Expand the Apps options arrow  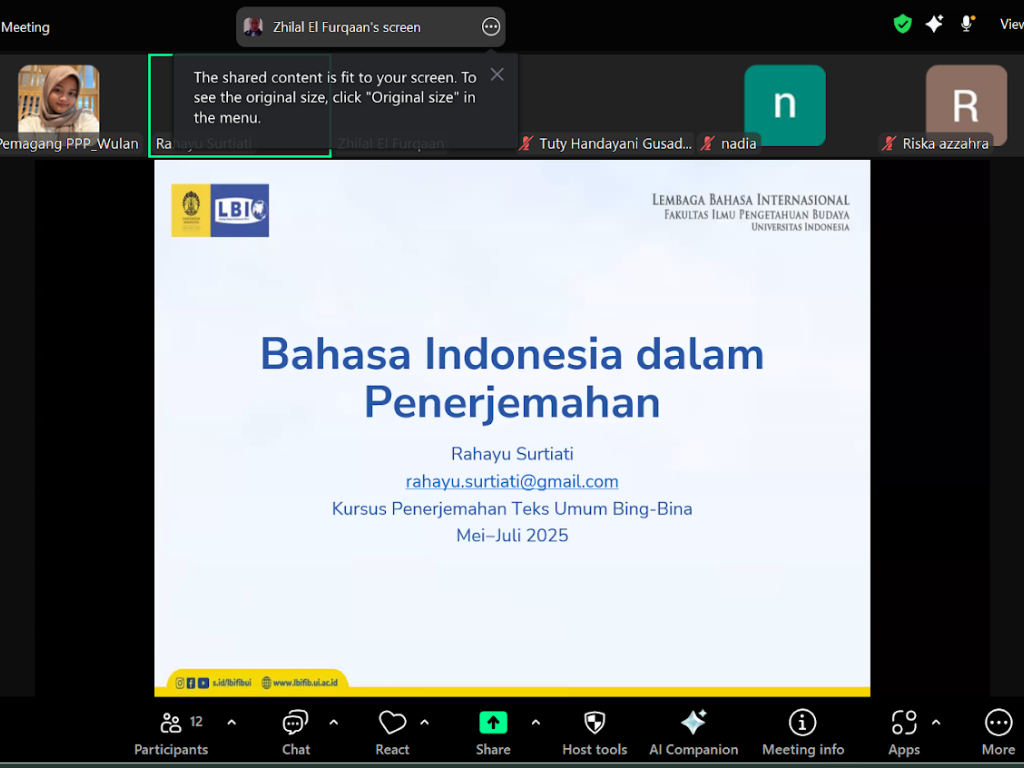[936, 722]
